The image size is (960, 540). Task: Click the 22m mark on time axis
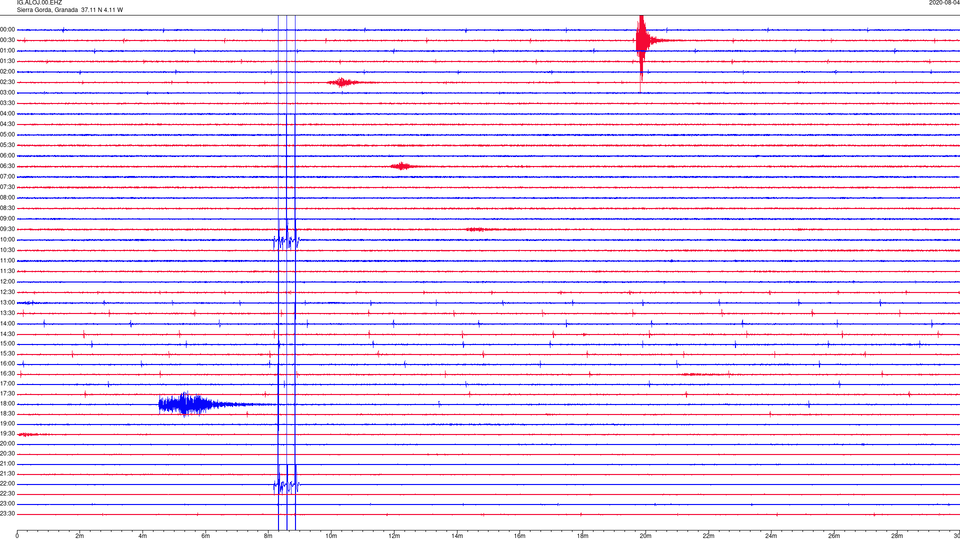[708, 536]
